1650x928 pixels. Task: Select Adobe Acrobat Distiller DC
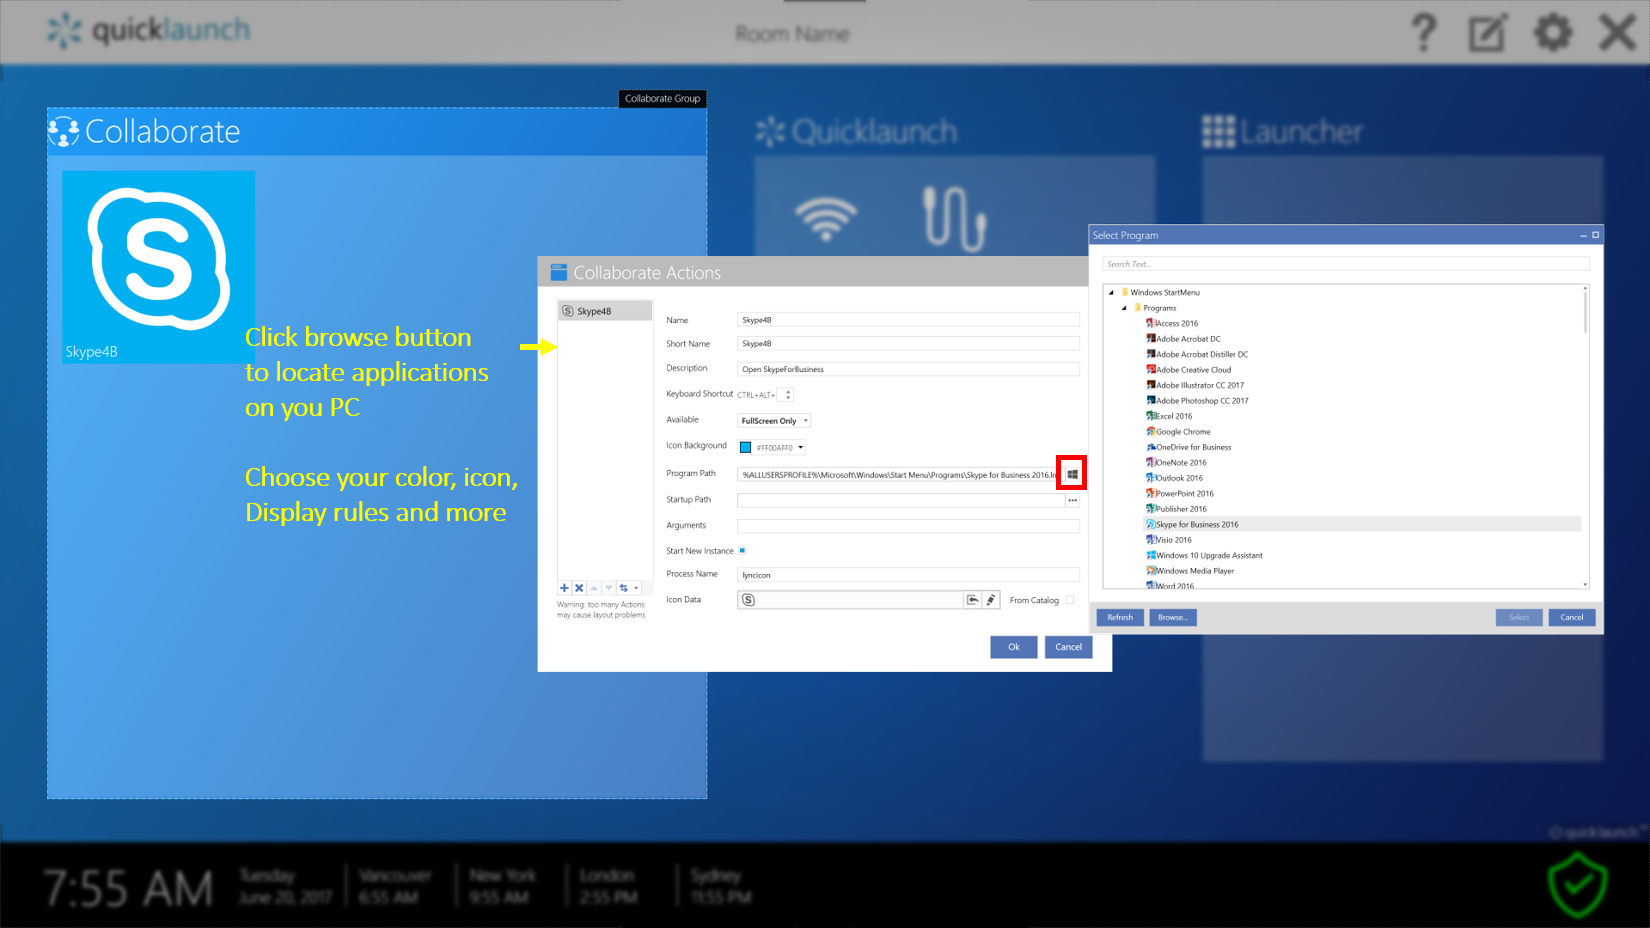point(1197,354)
